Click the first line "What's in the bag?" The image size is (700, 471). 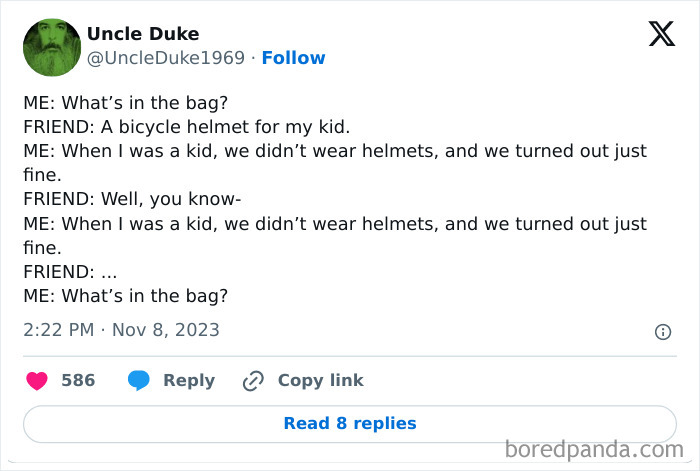pos(126,103)
